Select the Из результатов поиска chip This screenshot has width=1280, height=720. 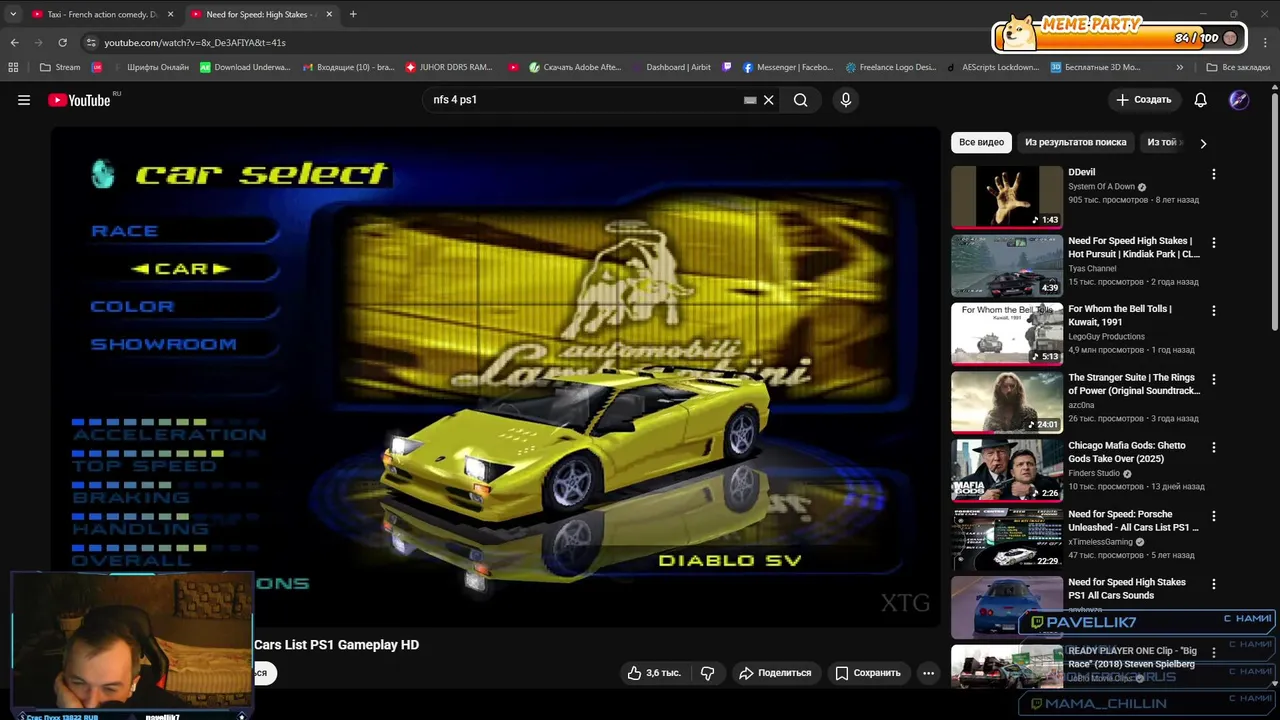[x=1075, y=142]
